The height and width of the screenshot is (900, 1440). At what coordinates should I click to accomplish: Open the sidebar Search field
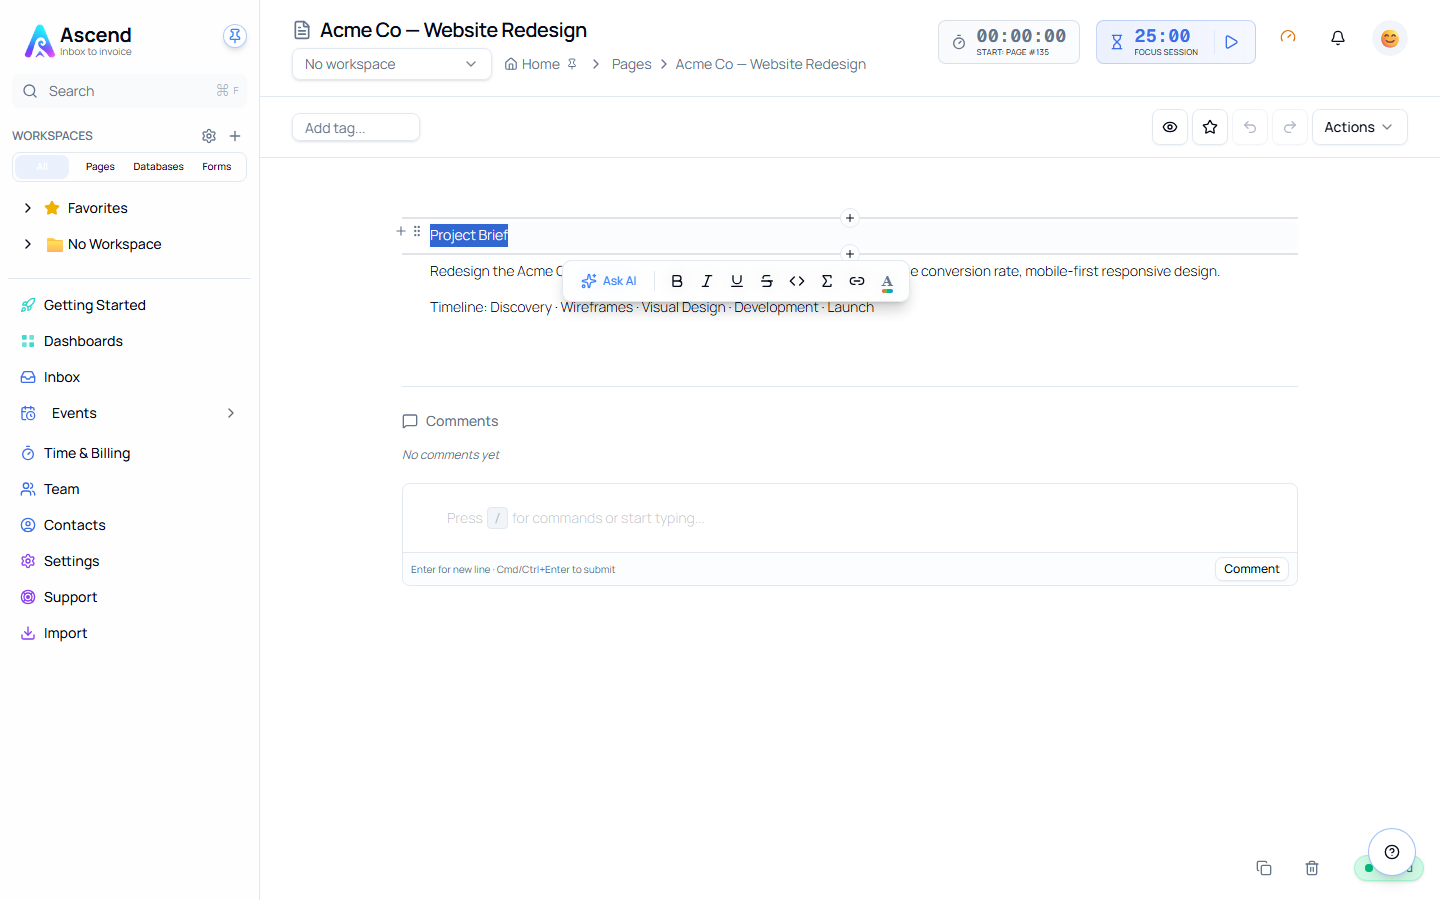(x=130, y=91)
